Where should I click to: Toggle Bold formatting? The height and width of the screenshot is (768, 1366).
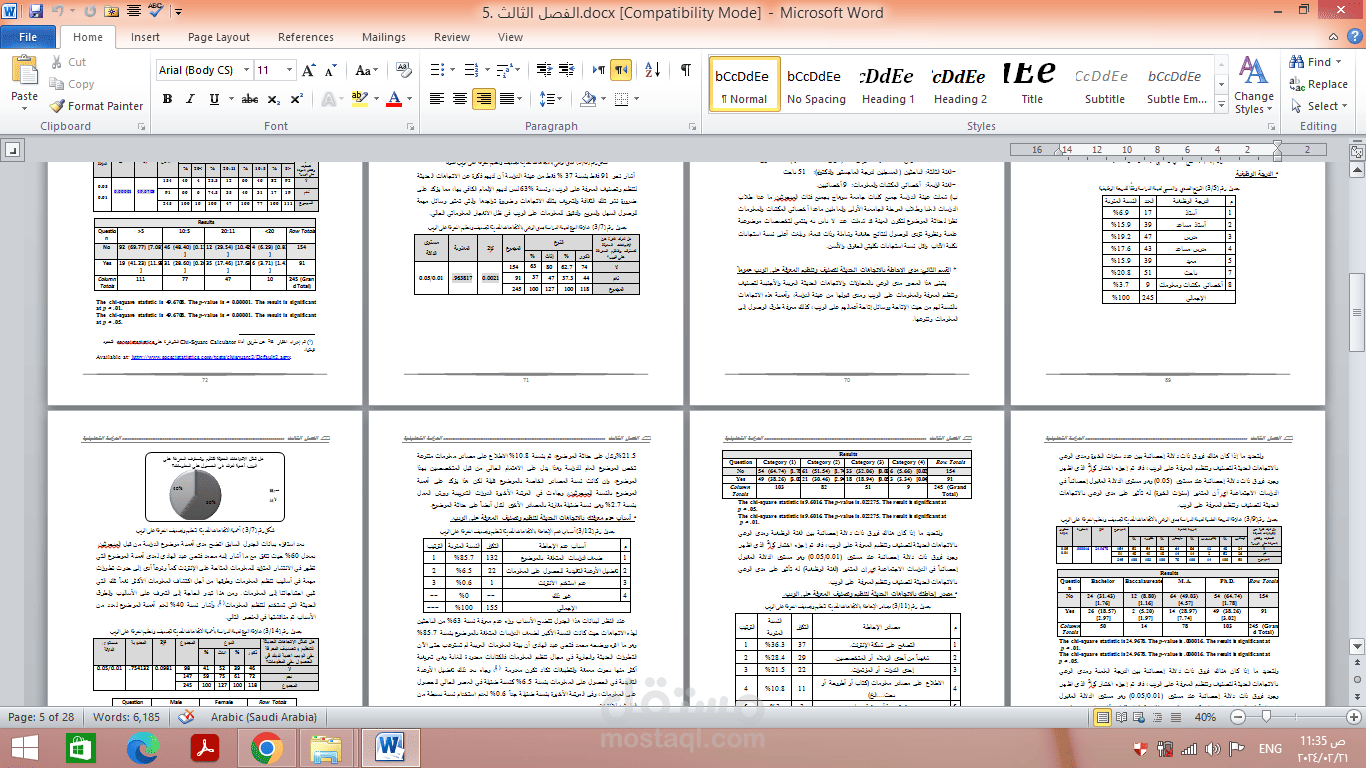(167, 98)
